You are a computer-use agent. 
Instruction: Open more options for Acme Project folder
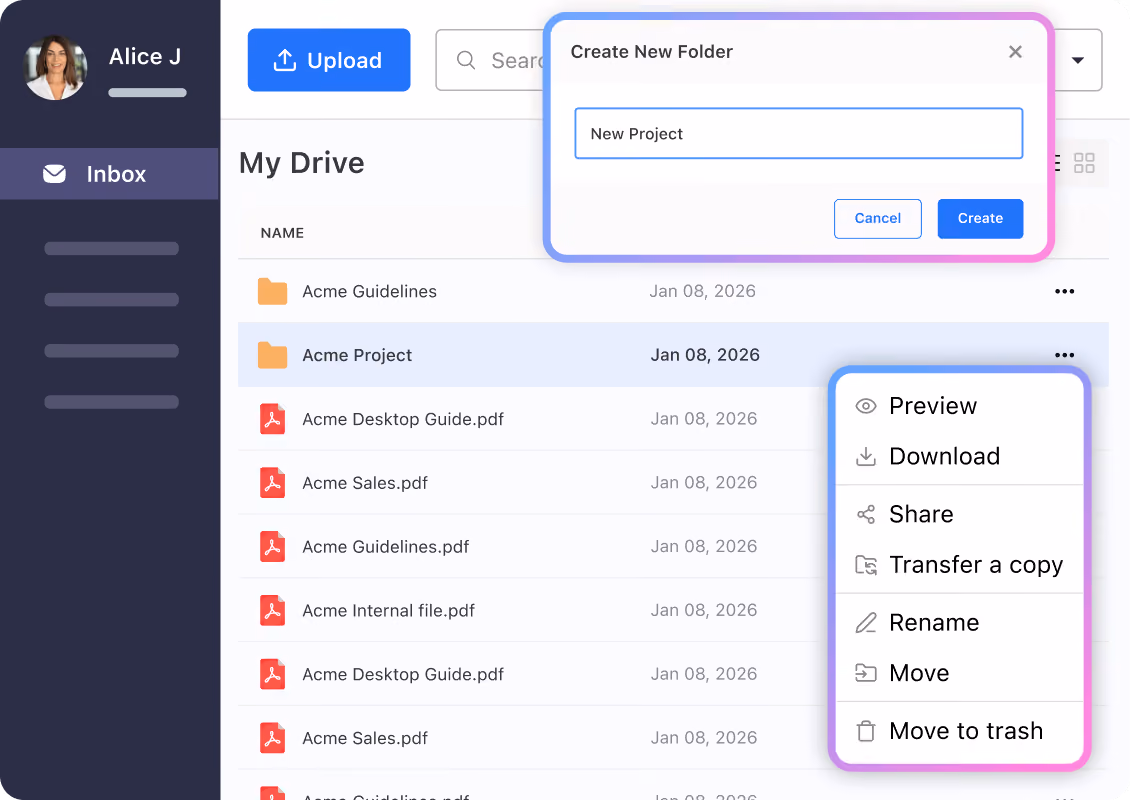1064,355
